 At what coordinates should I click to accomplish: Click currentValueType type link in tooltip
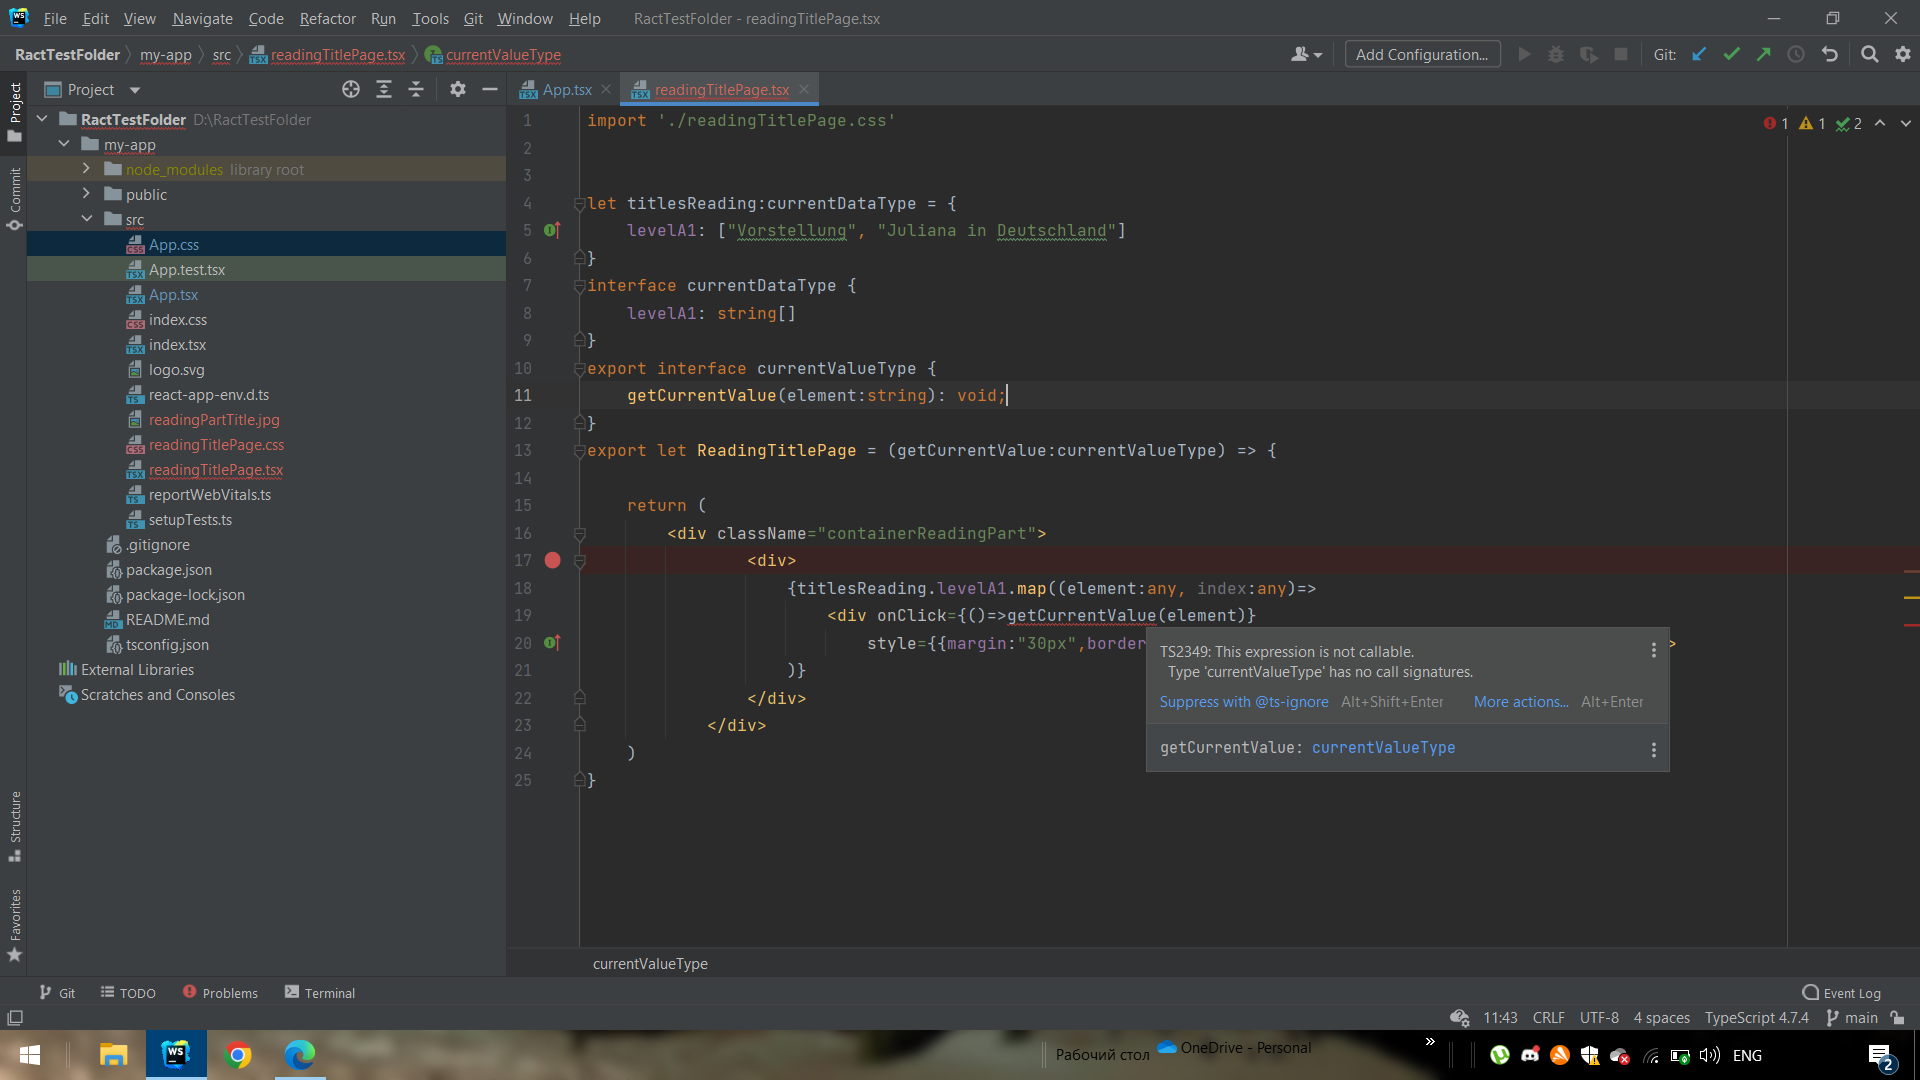[x=1383, y=747]
